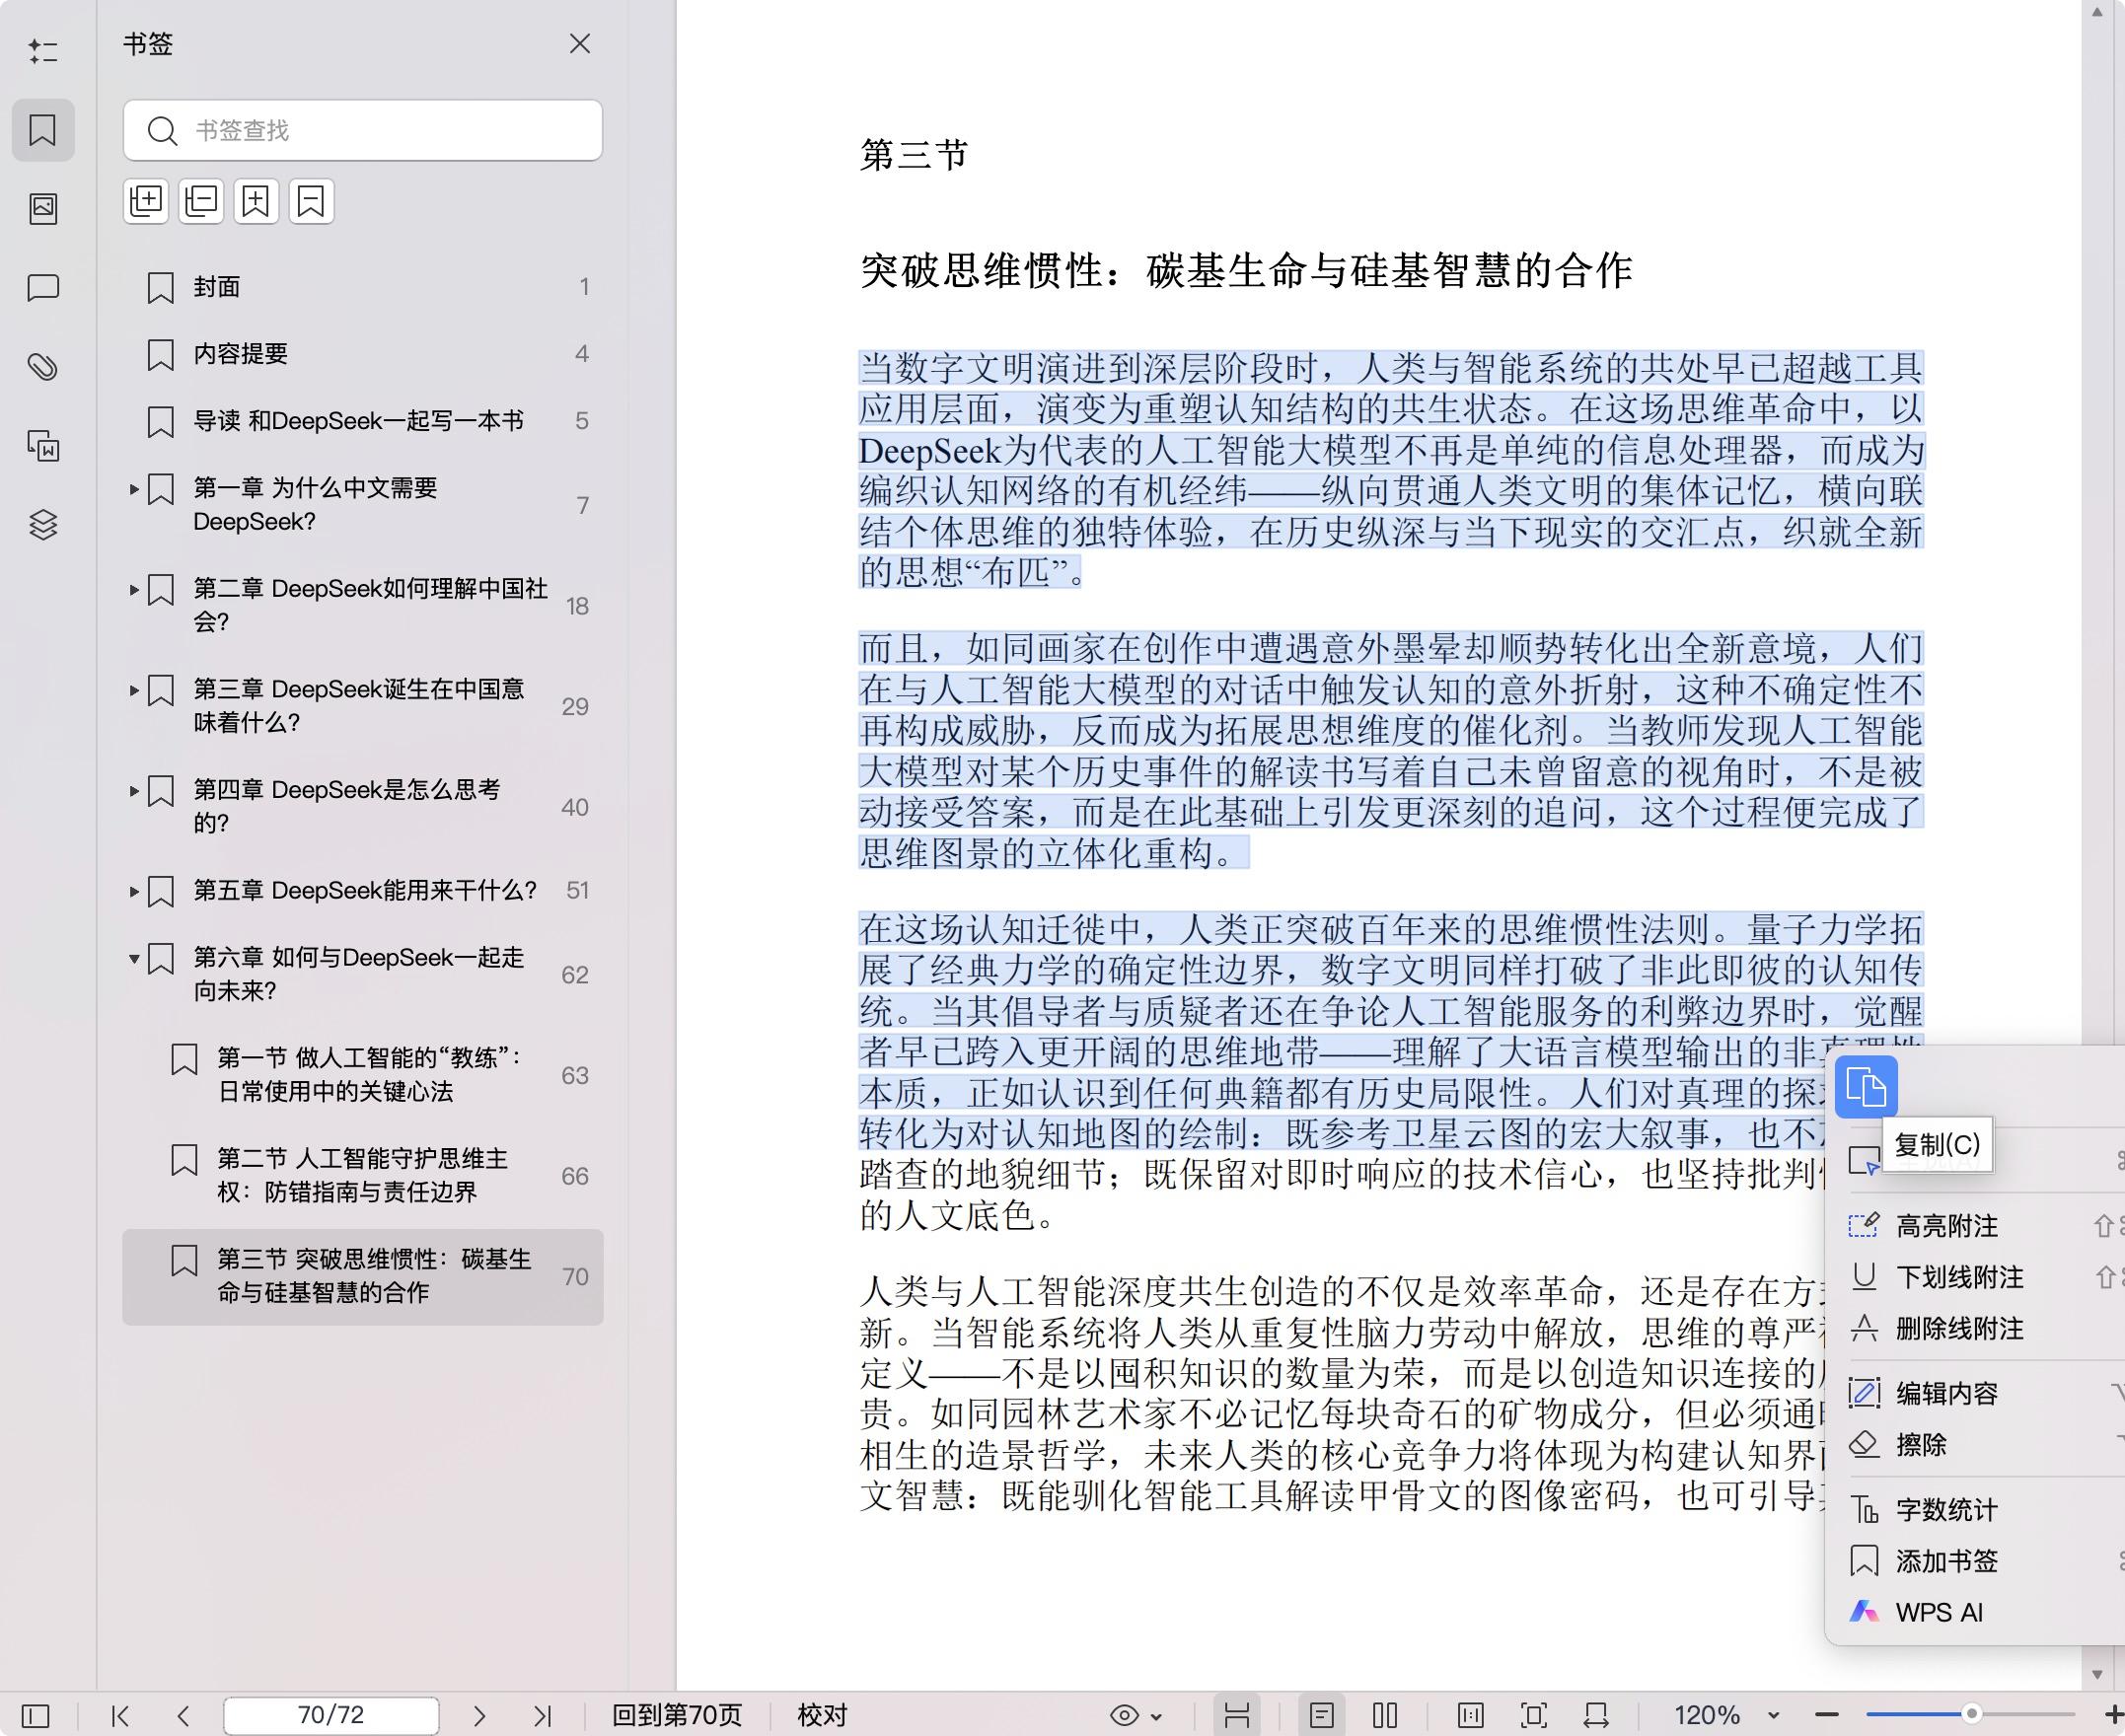The height and width of the screenshot is (1736, 2125).
Task: Switch to double page view
Action: tap(1385, 1716)
